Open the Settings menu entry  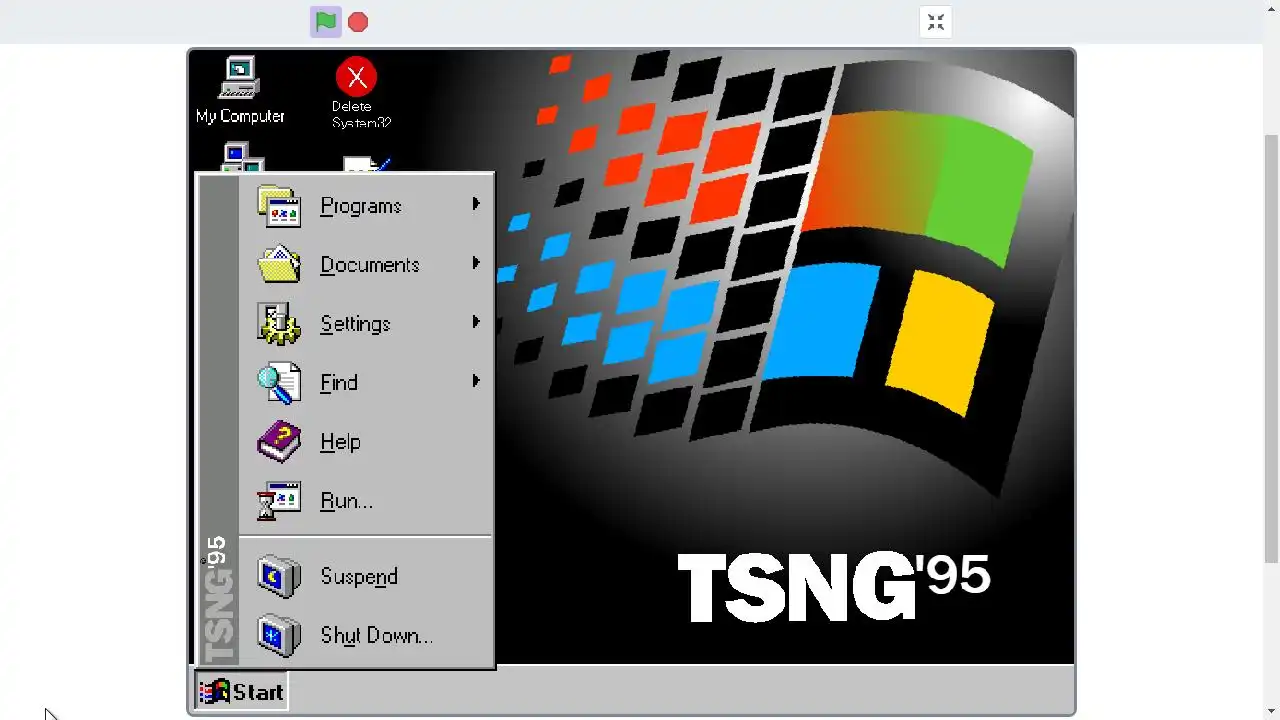(x=366, y=324)
